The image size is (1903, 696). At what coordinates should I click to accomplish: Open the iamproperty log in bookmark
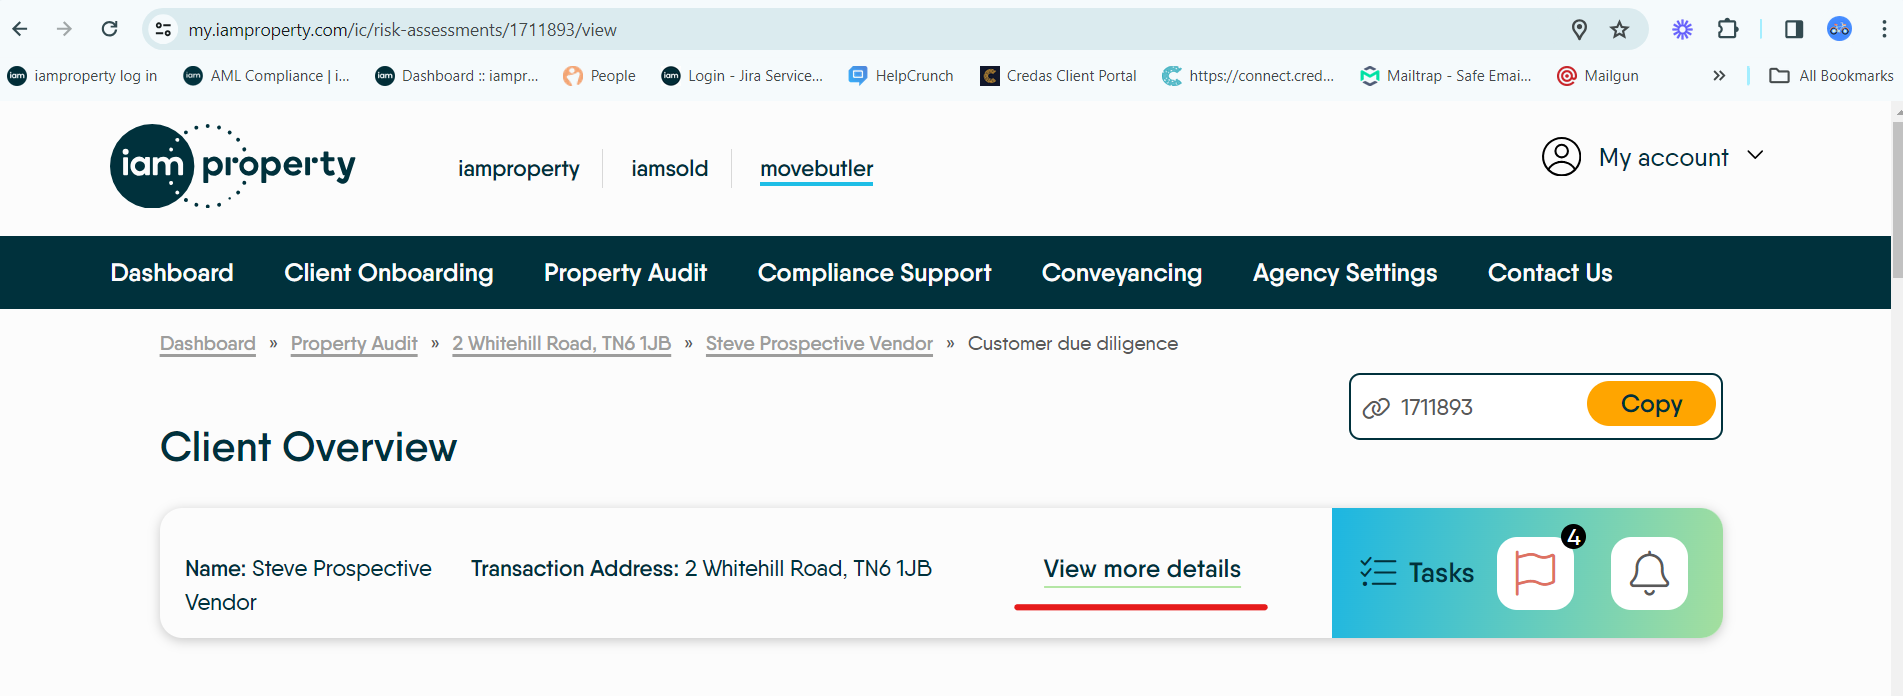tap(83, 76)
